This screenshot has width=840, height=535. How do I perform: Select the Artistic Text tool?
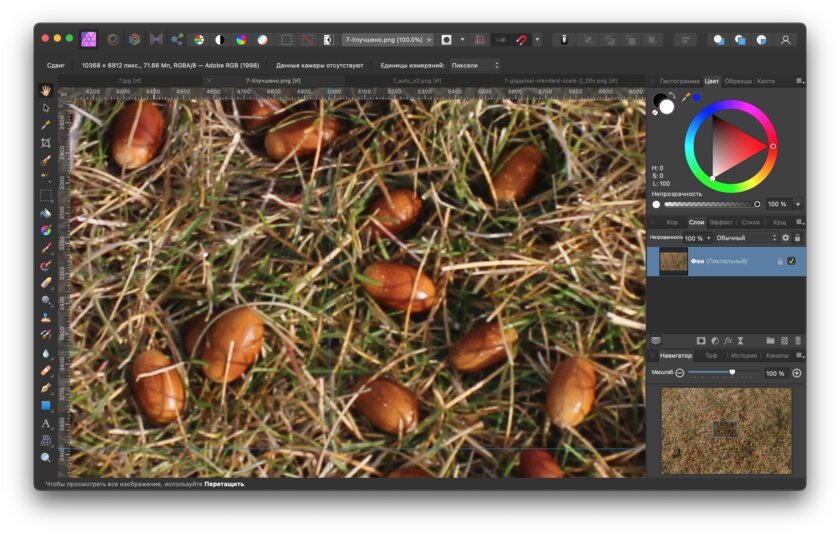pos(46,423)
